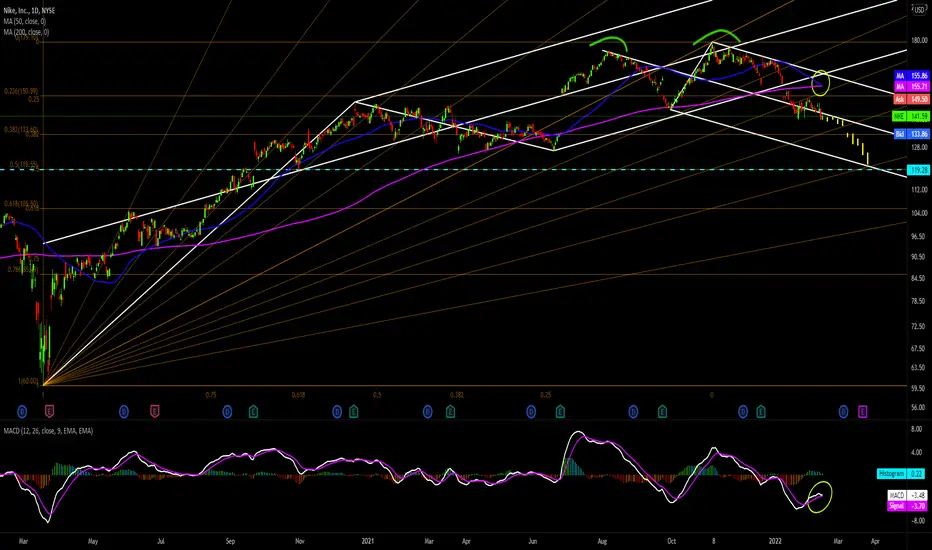This screenshot has height=550, width=932.
Task: Click the 72.50 price axis label
Action: coord(919,326)
